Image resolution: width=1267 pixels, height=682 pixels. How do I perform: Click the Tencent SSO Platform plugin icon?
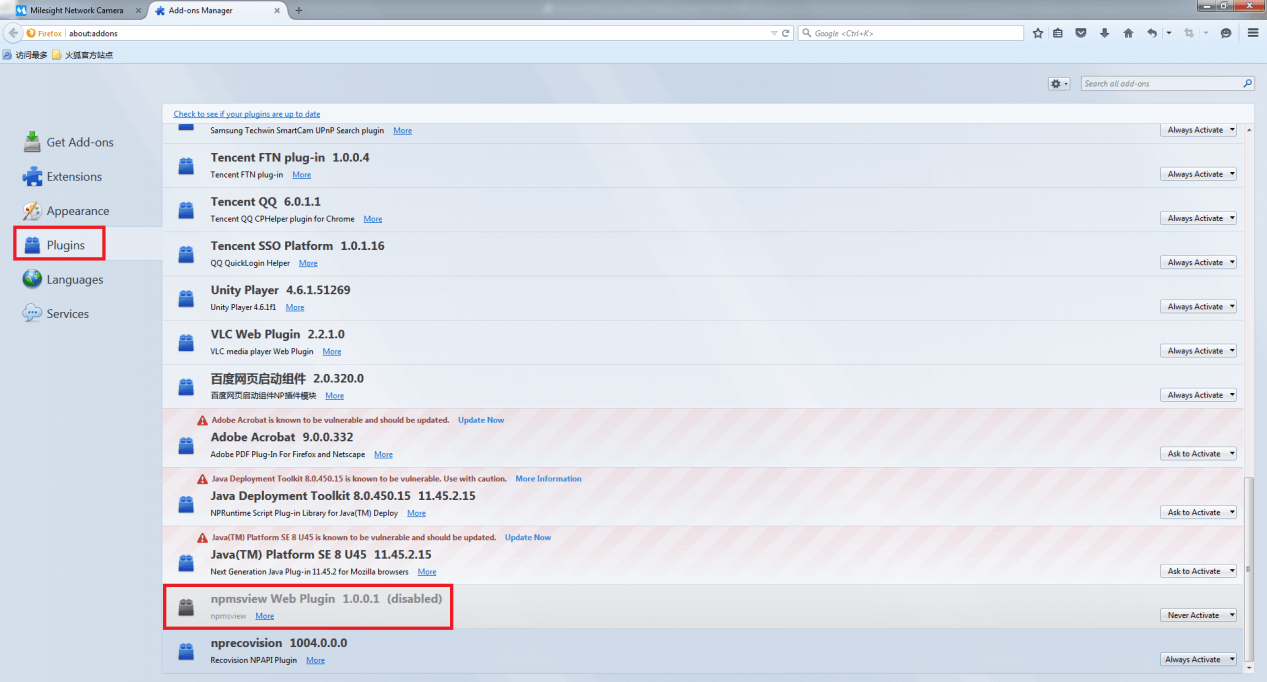click(x=186, y=254)
